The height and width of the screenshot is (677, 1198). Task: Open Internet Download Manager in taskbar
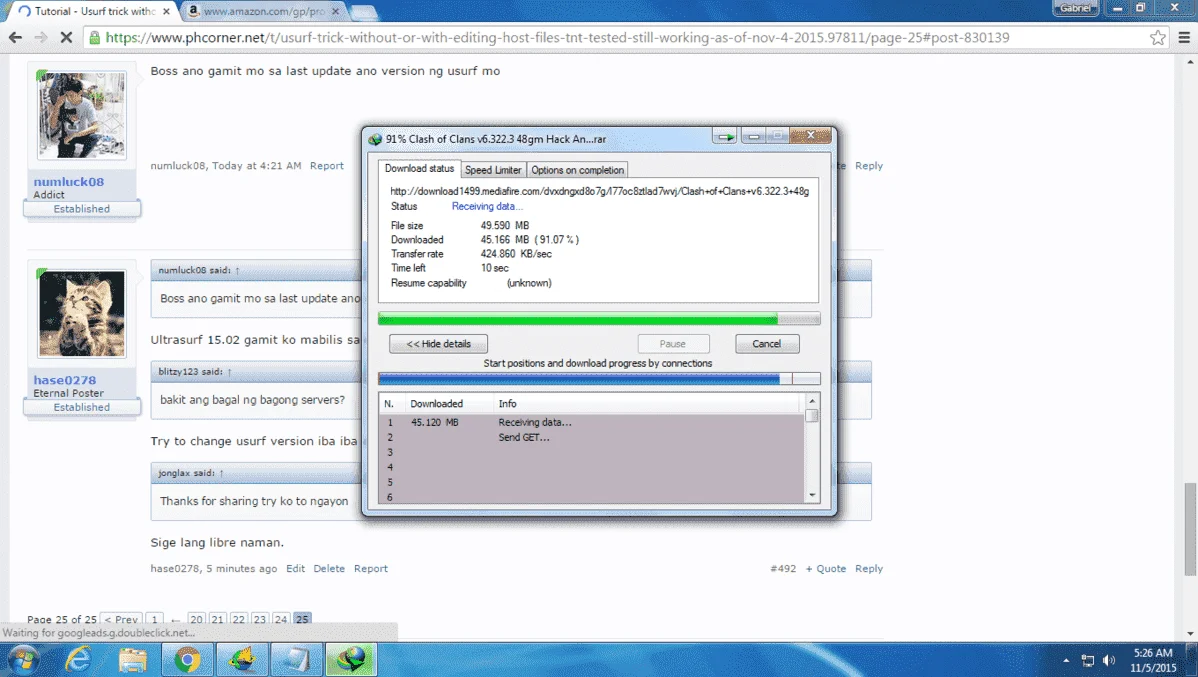[x=351, y=659]
